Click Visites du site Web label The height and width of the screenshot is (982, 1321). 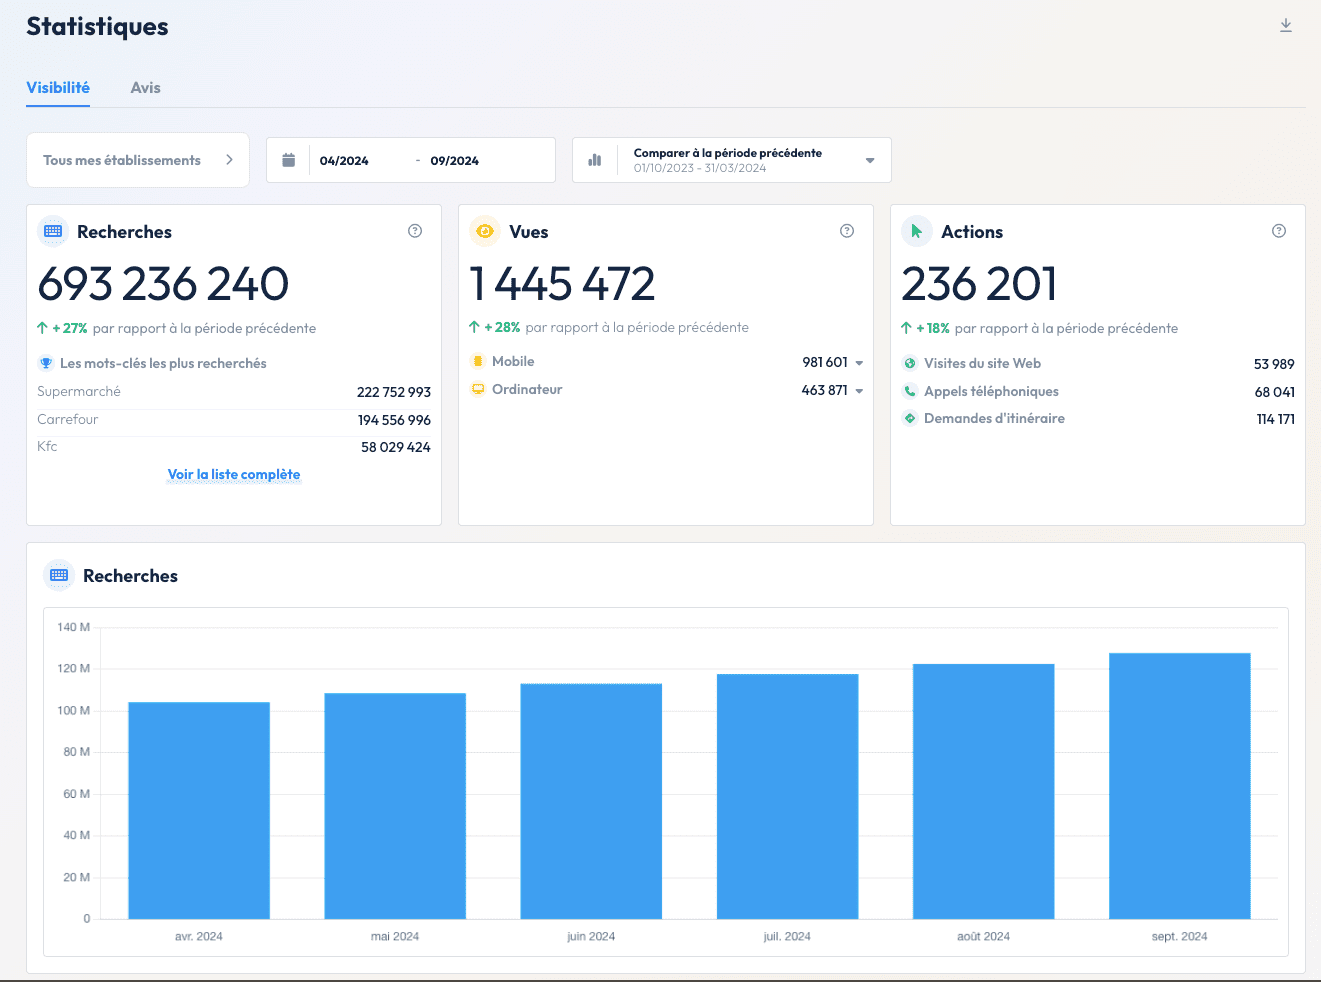[982, 363]
